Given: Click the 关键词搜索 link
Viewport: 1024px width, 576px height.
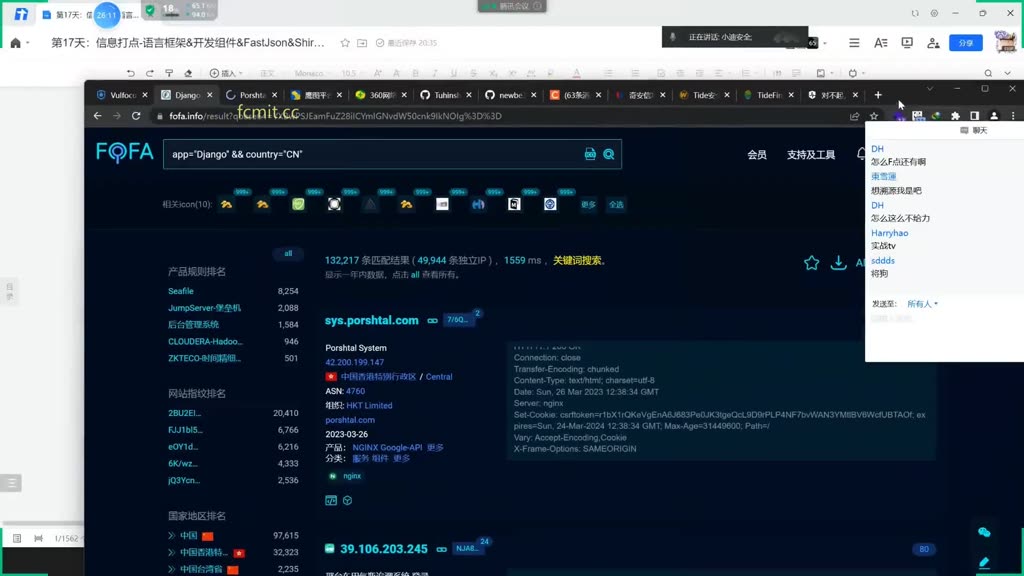Looking at the screenshot, I should pos(577,260).
